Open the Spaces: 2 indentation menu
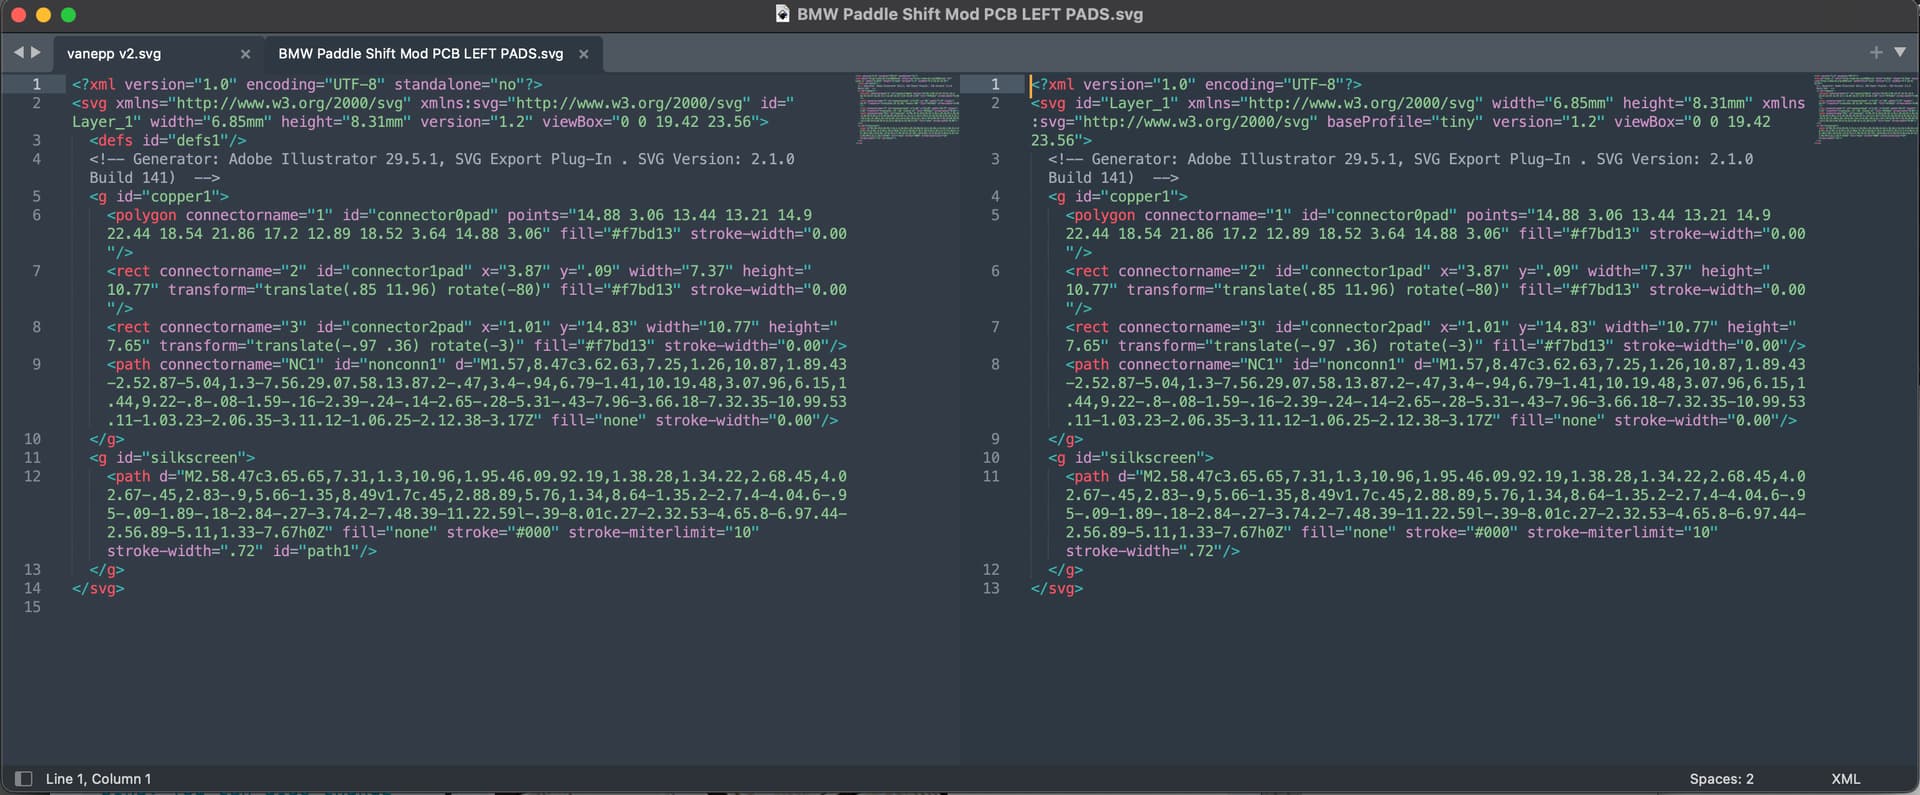1920x795 pixels. click(x=1722, y=779)
